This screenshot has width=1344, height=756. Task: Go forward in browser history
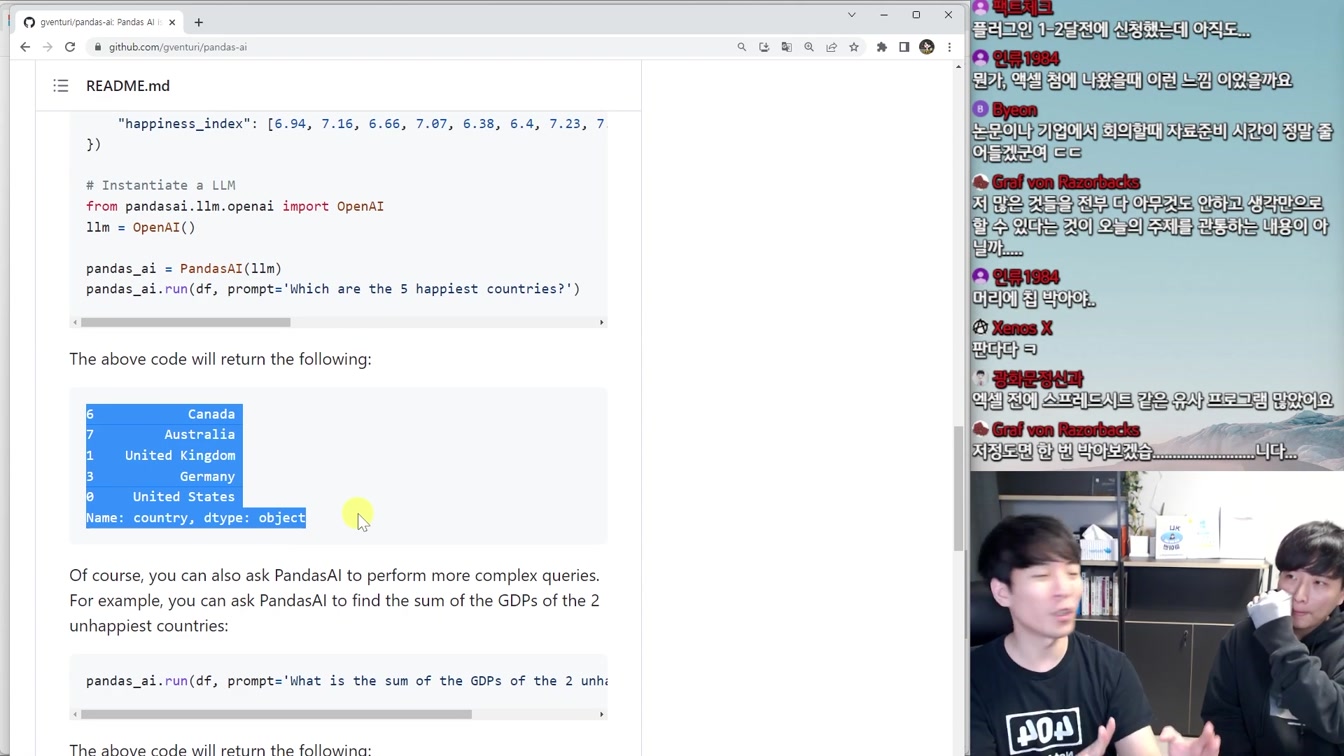pos(47,47)
